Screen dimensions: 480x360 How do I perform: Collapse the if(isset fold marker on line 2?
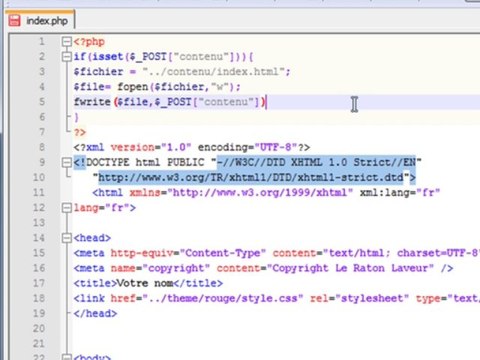coord(67,57)
